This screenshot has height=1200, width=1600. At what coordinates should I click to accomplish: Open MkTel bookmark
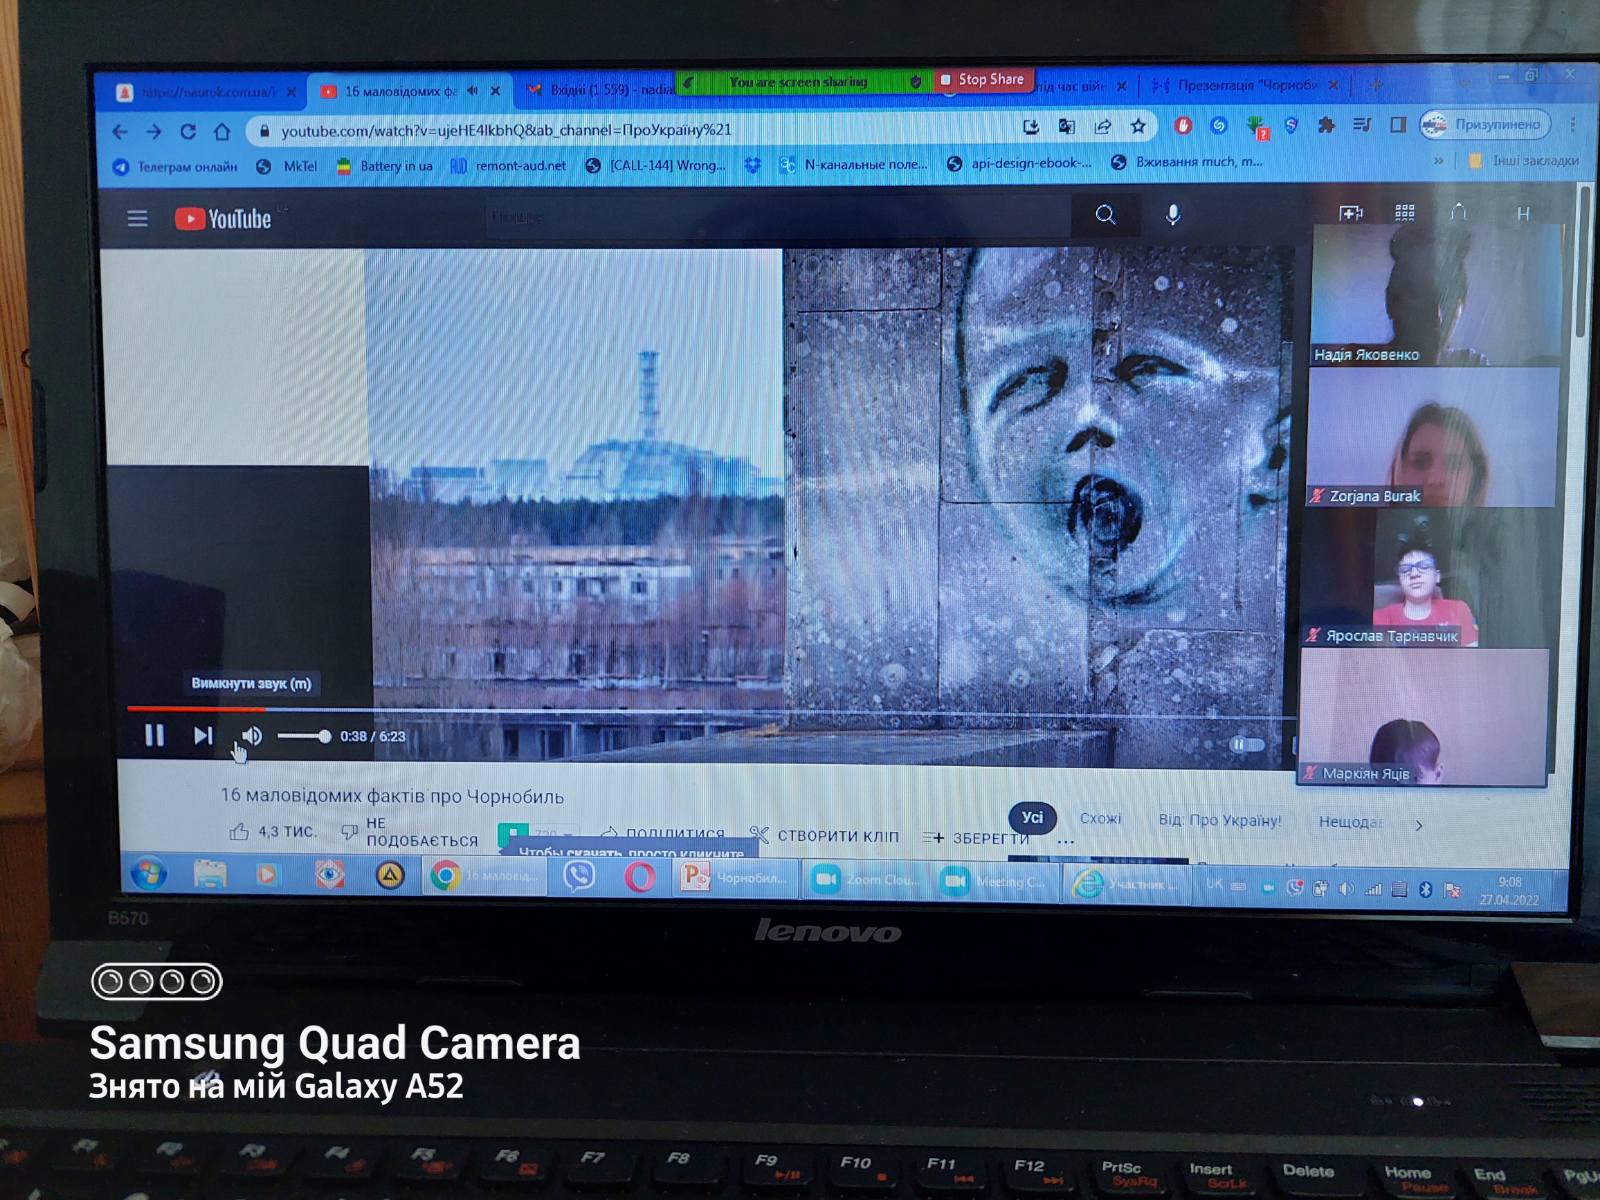(x=287, y=166)
